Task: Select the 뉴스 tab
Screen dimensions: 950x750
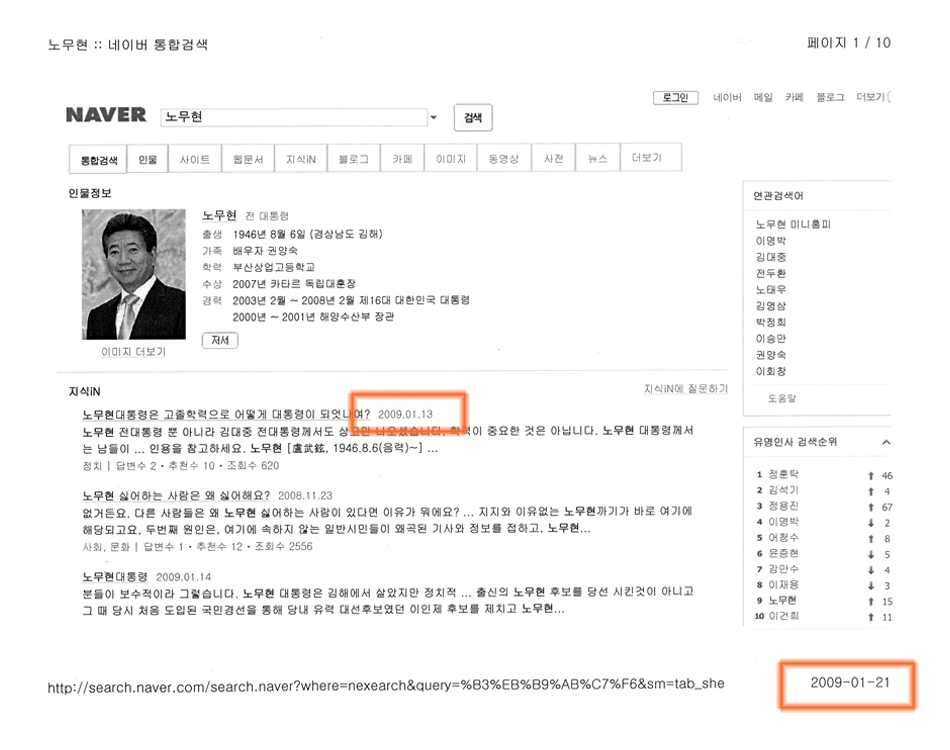Action: [x=597, y=159]
